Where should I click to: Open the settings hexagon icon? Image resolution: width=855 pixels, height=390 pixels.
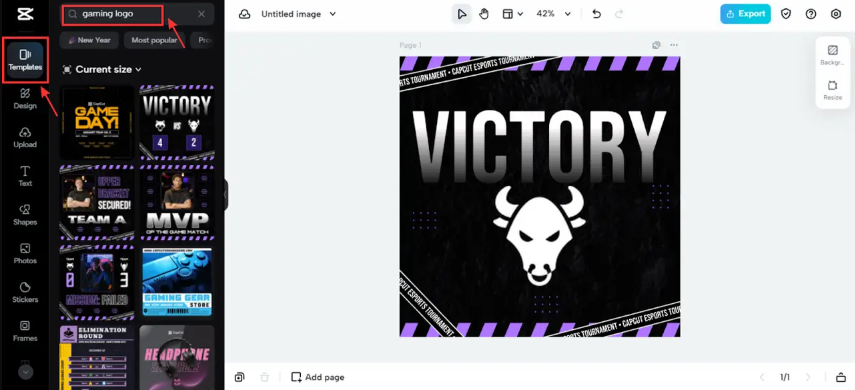[836, 14]
